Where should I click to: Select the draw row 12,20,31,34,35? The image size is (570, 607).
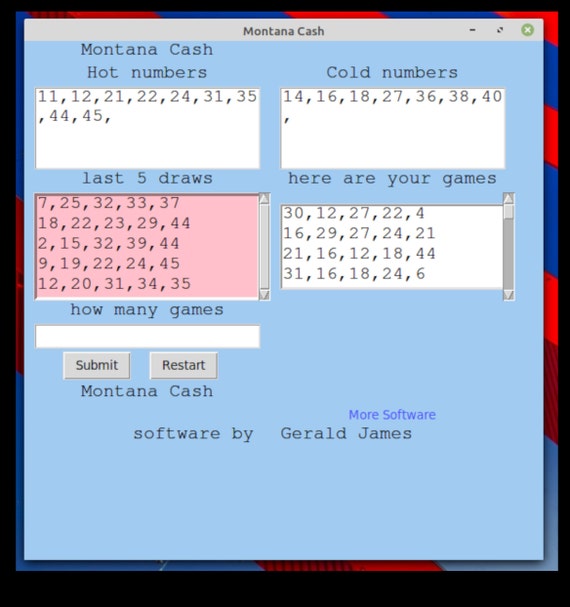(x=147, y=284)
